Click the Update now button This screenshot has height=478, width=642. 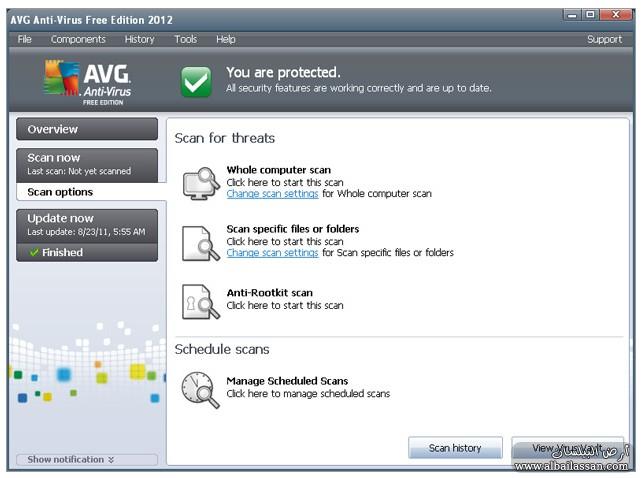coord(87,226)
